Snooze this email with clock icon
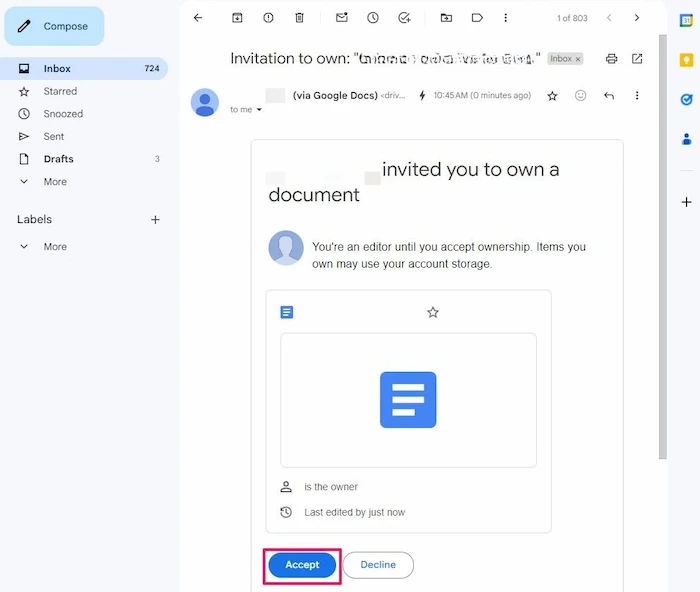The height and width of the screenshot is (592, 700). pos(373,18)
